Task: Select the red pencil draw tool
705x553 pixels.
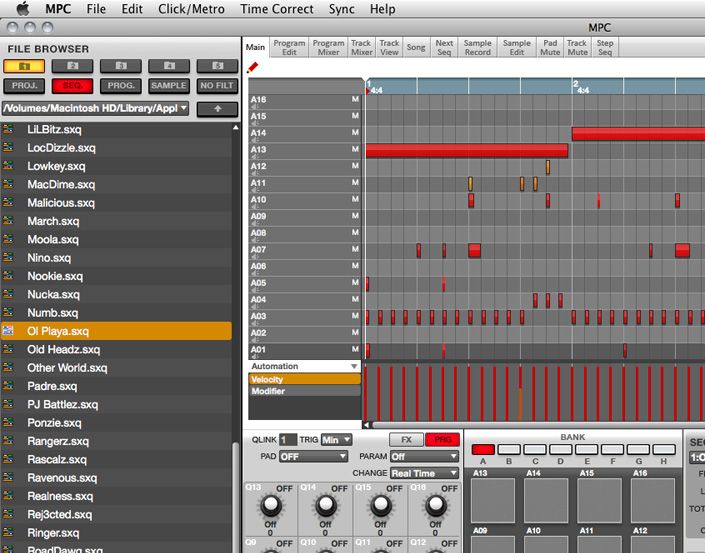Action: click(253, 67)
